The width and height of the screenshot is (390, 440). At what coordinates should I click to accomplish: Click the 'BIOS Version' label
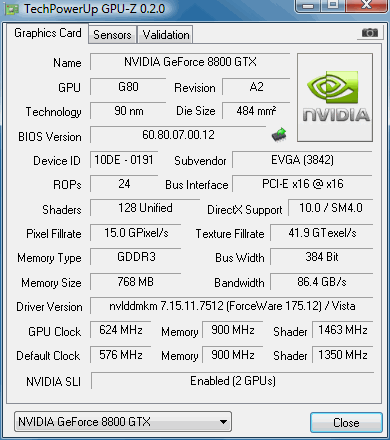coord(50,137)
